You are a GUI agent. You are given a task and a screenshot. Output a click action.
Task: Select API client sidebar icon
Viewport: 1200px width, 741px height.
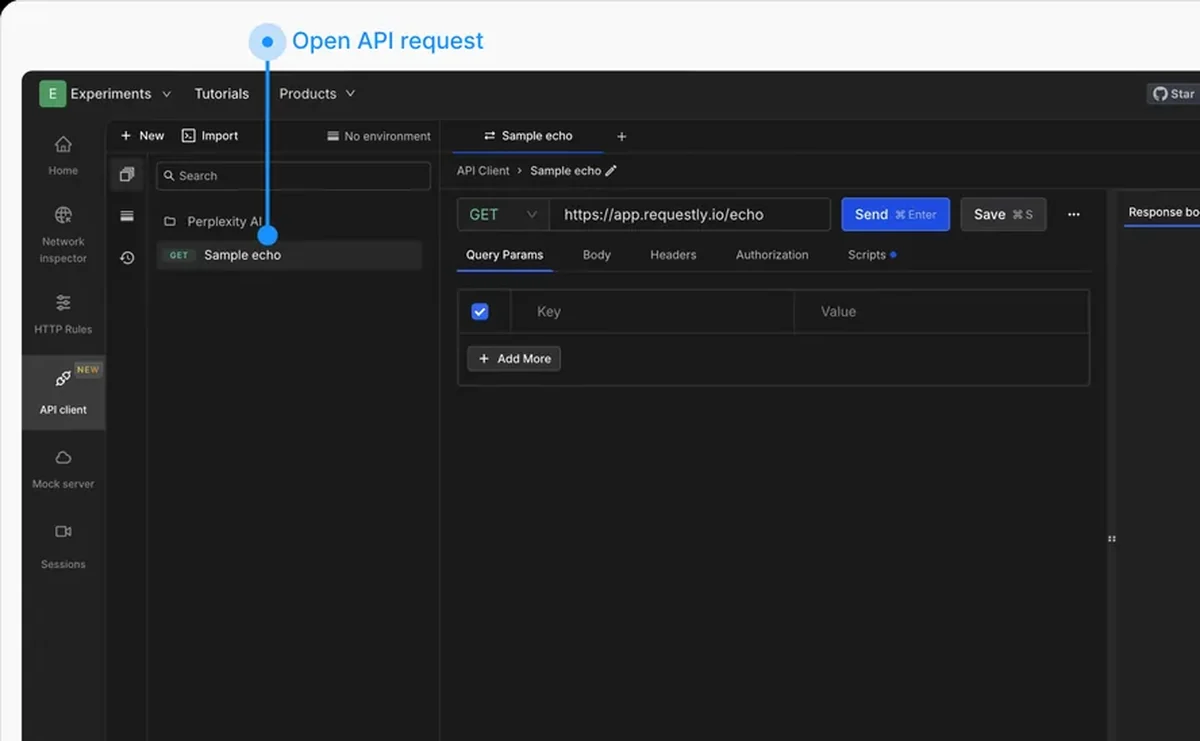(63, 392)
